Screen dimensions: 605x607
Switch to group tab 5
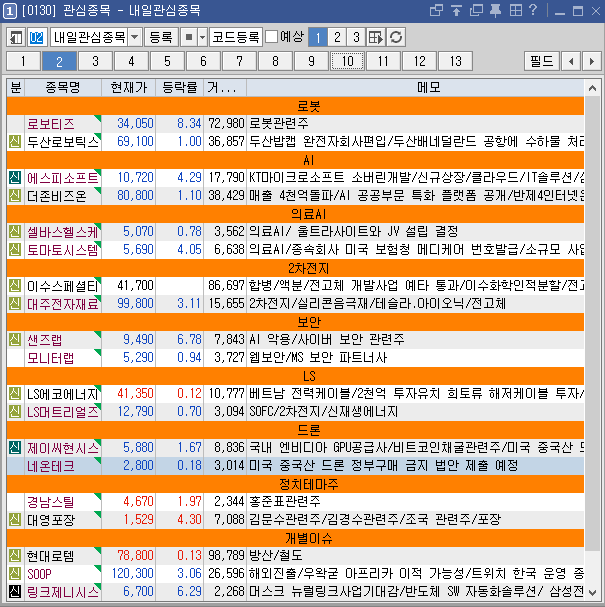[x=167, y=61]
